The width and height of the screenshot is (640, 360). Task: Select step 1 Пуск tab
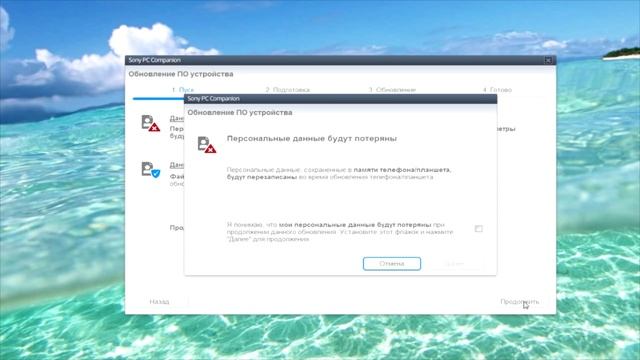click(183, 89)
